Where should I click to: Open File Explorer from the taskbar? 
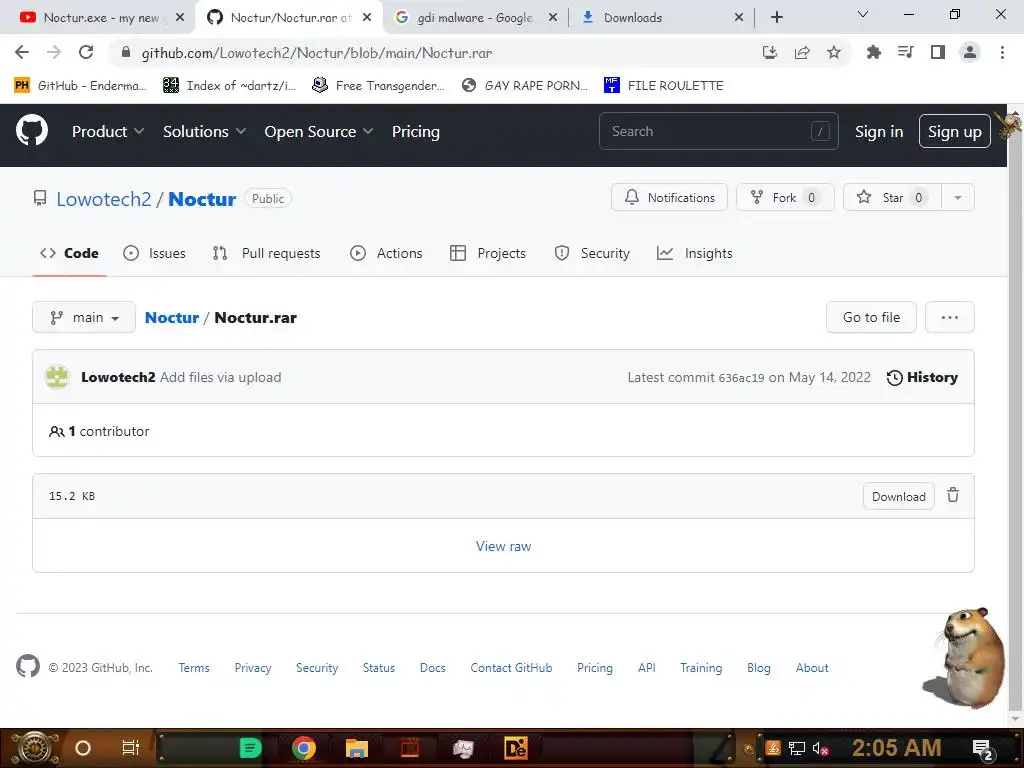(x=357, y=748)
